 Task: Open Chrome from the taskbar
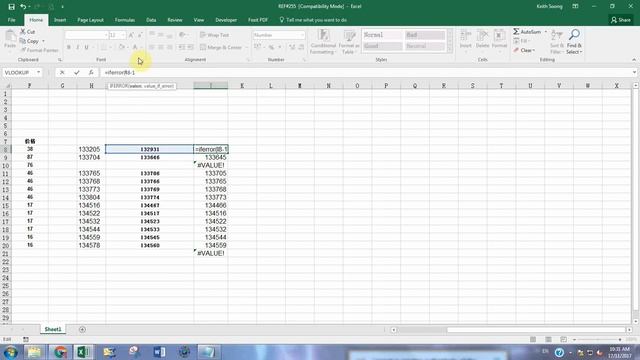60,352
